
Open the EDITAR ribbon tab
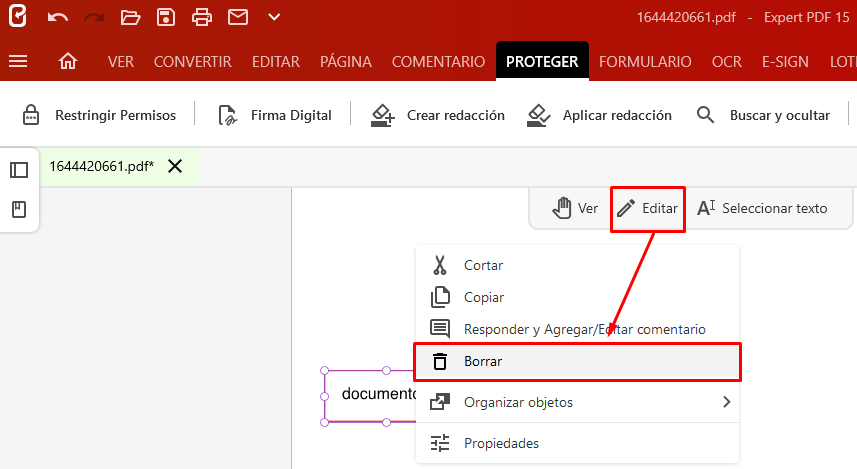point(276,62)
